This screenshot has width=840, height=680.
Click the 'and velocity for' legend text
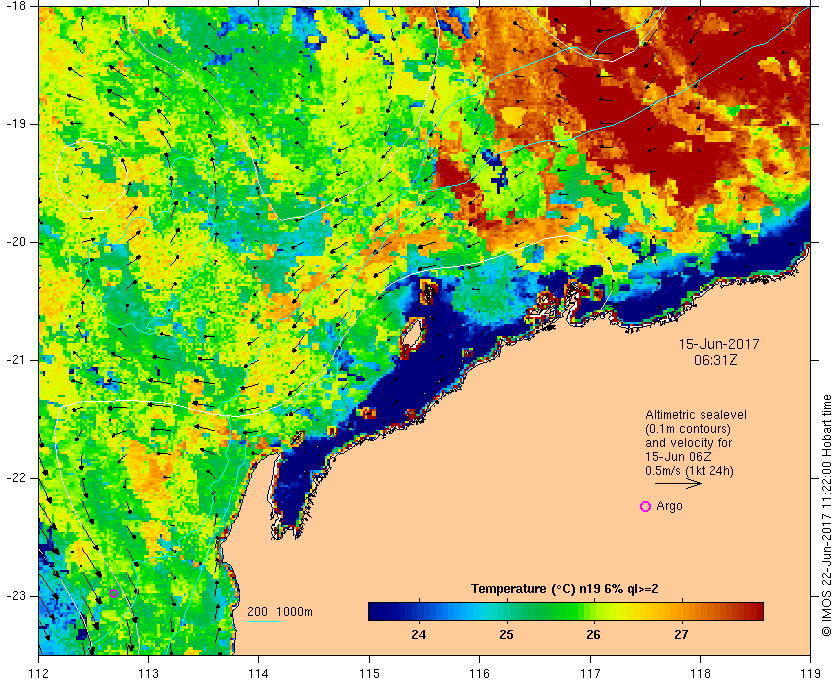click(688, 443)
